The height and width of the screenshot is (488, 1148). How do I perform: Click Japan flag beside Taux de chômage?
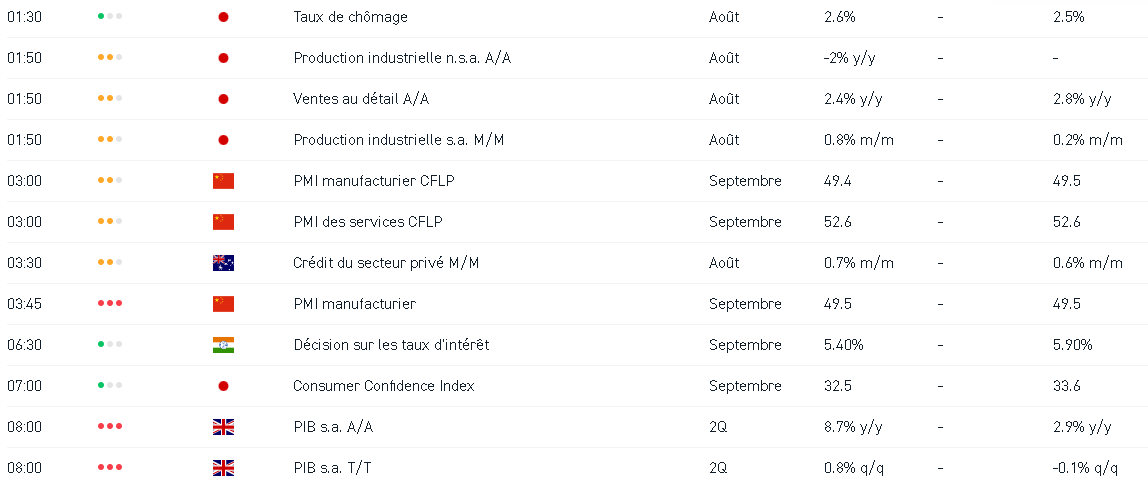223,17
